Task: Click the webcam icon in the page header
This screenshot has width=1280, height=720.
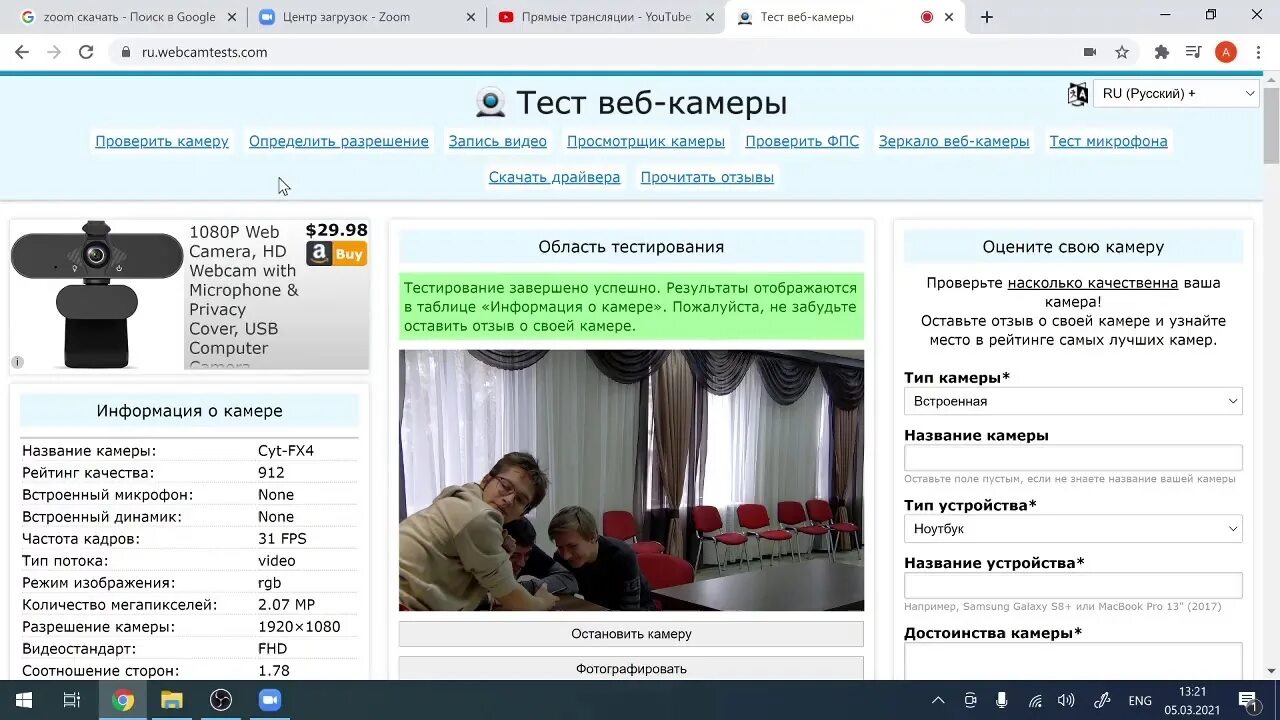Action: pos(492,100)
